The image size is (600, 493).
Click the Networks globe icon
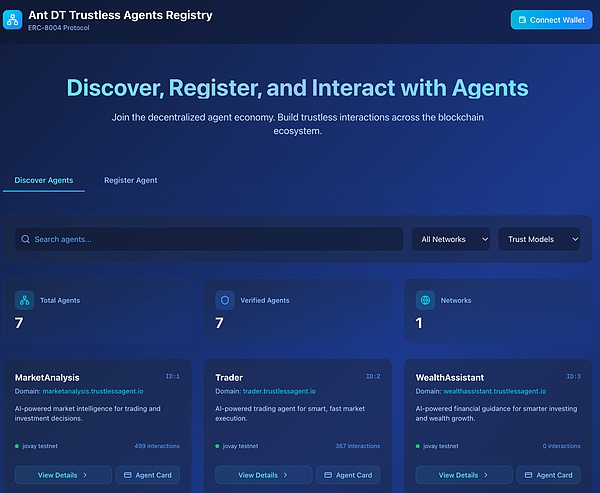pos(425,300)
